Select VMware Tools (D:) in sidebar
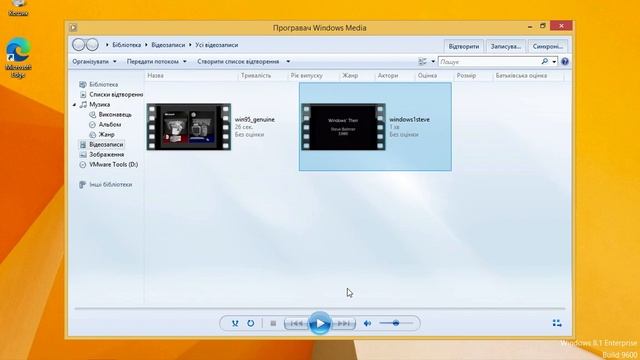Image resolution: width=640 pixels, height=360 pixels. pyautogui.click(x=113, y=164)
